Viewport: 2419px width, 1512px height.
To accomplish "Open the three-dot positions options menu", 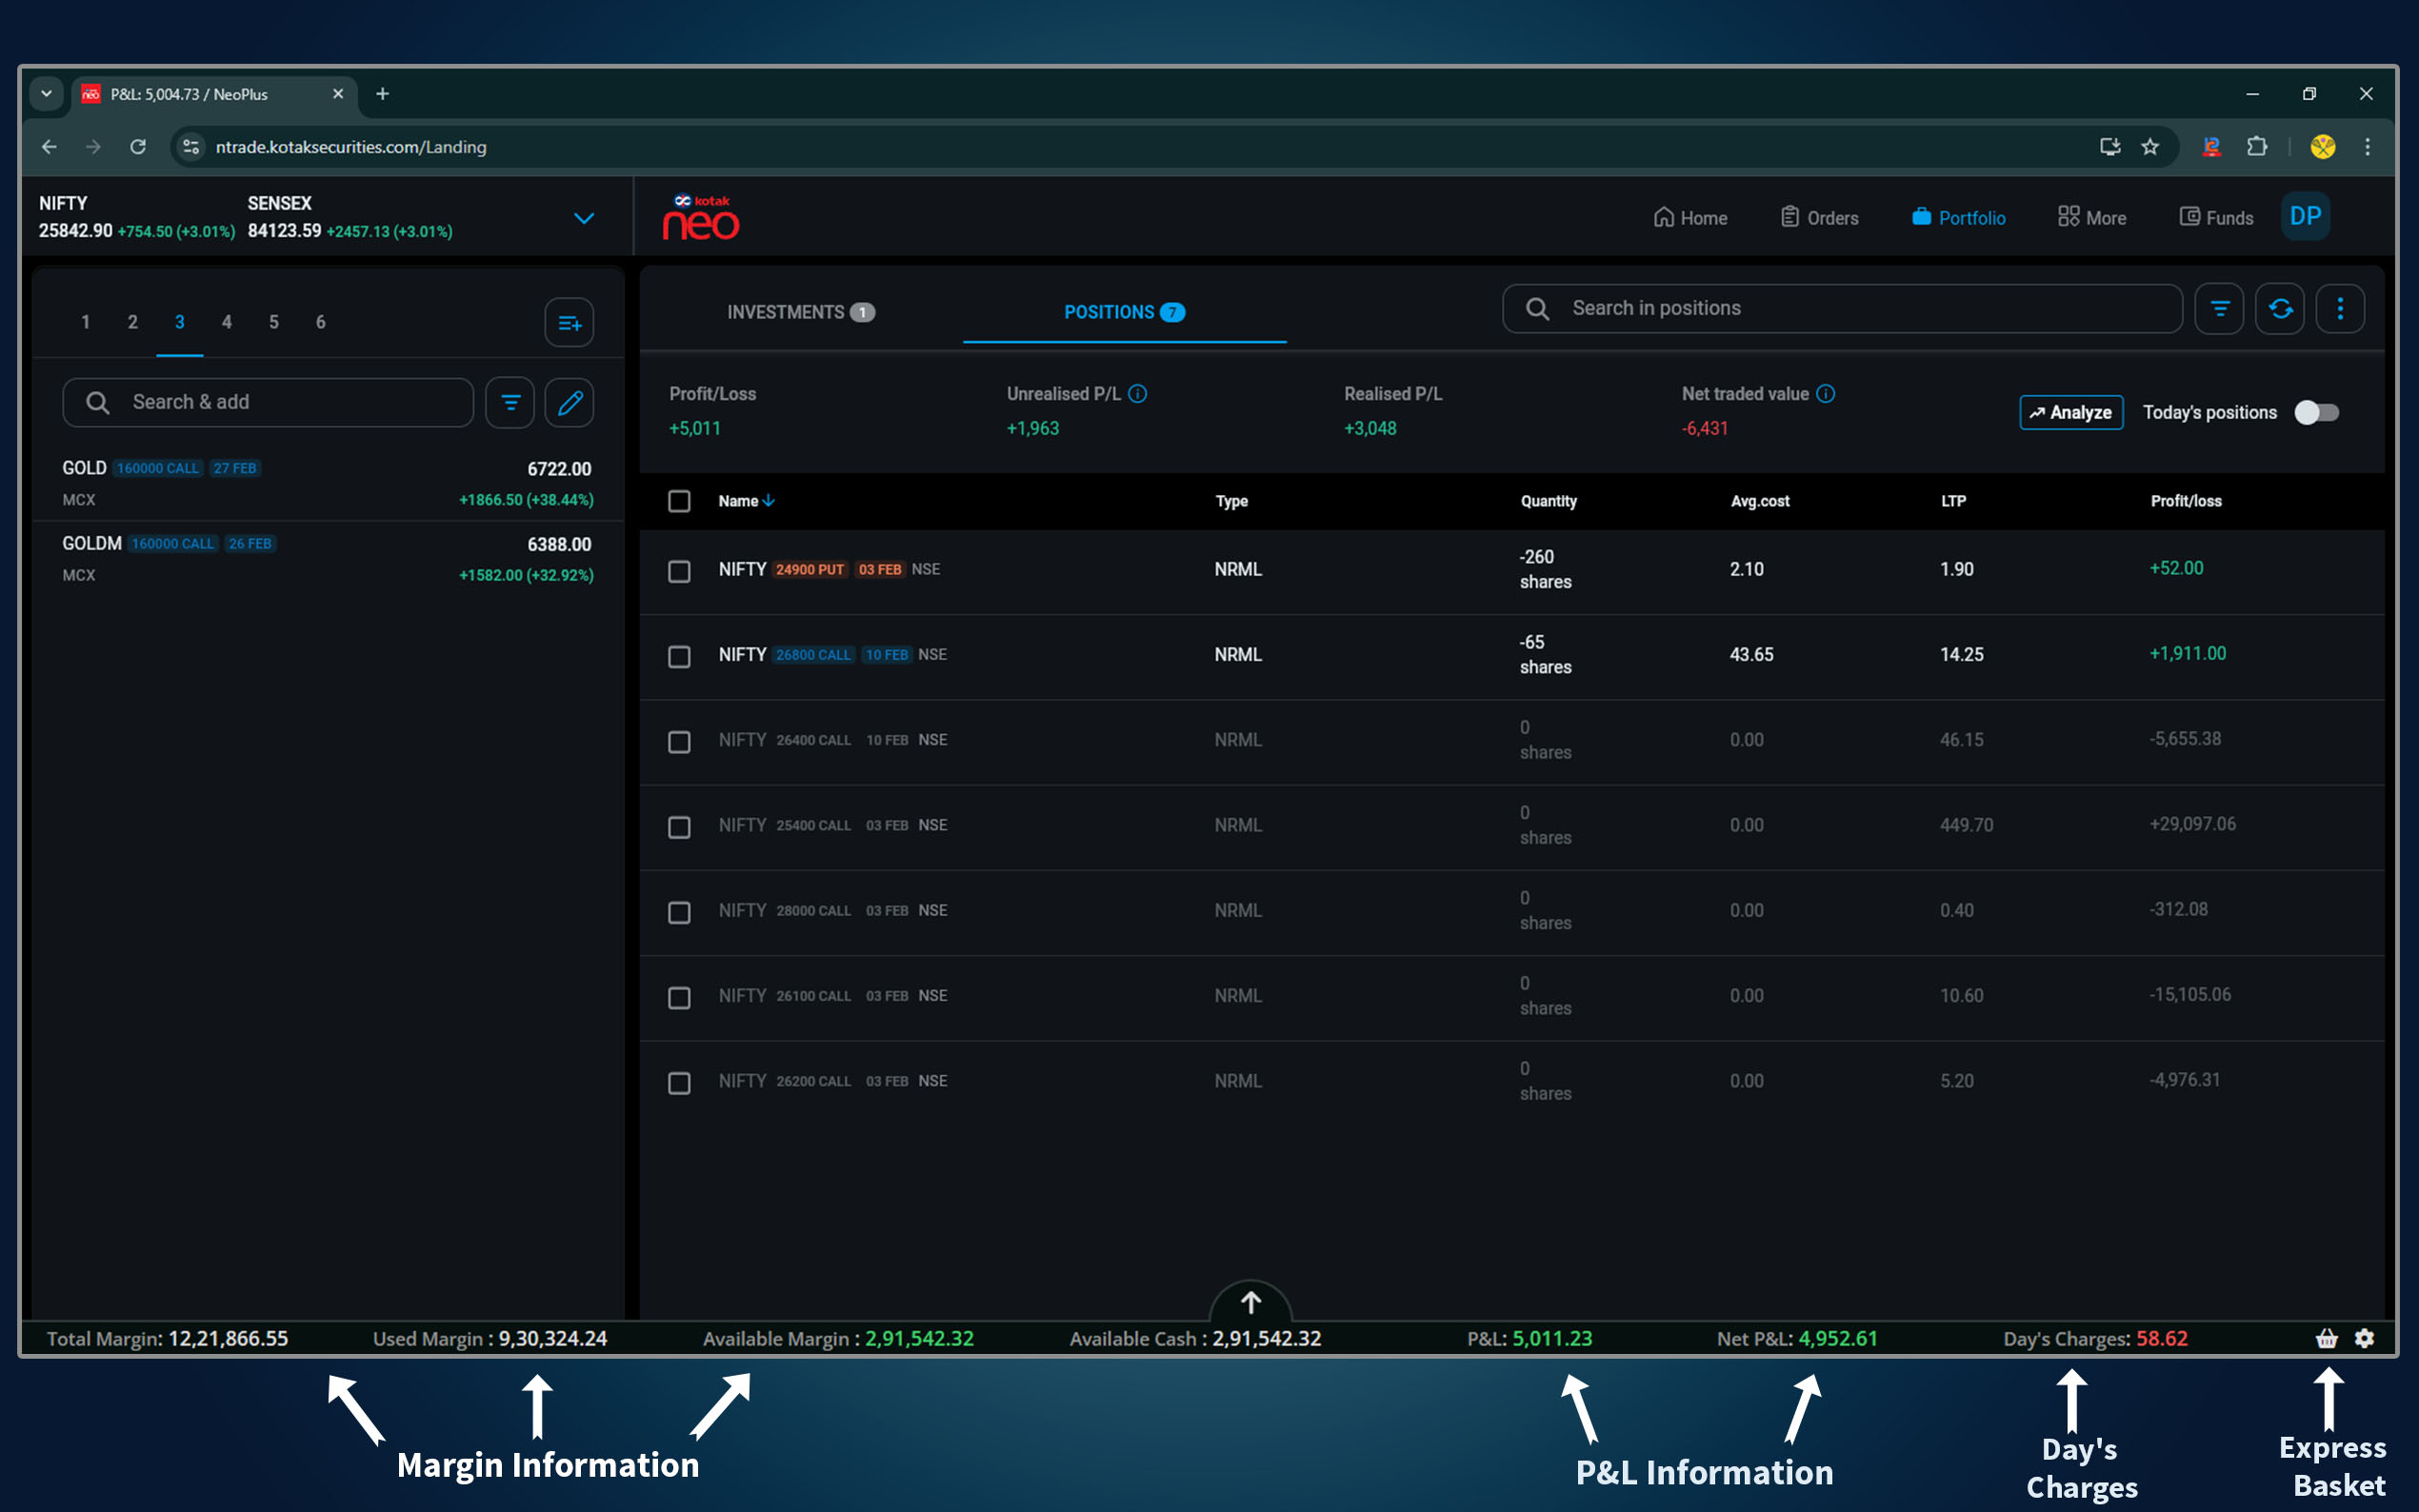I will (x=2339, y=309).
